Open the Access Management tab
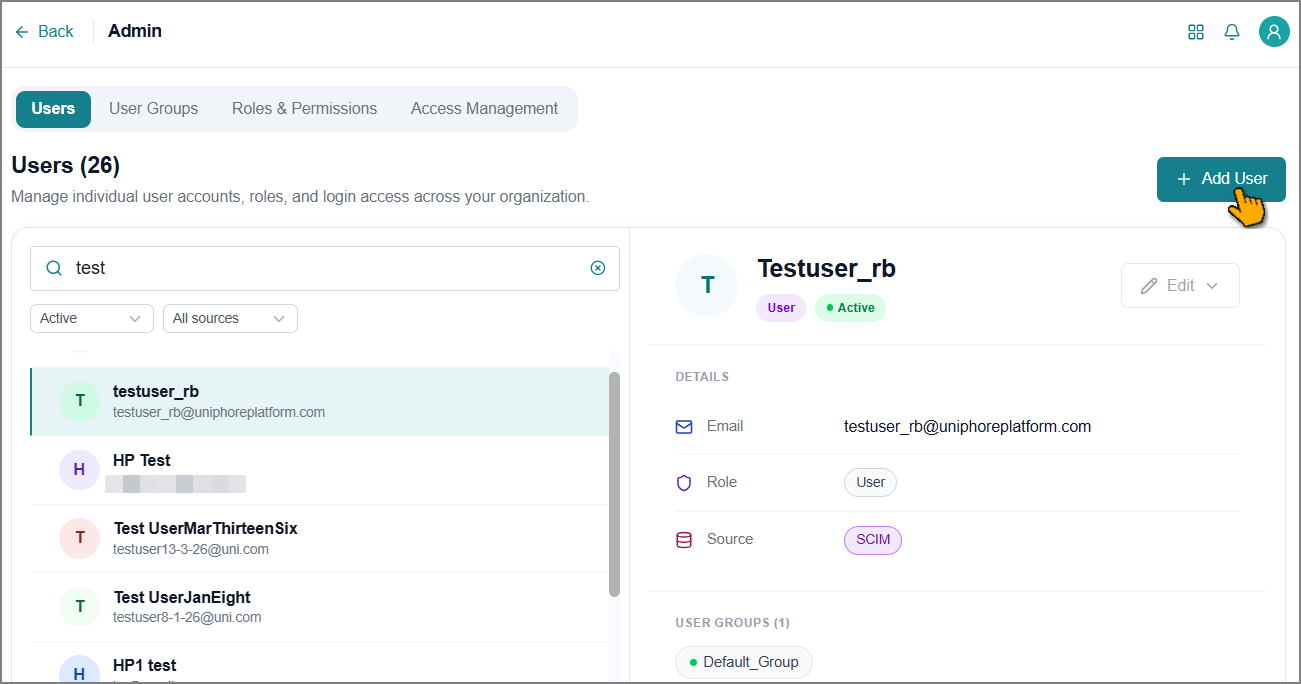The image size is (1301, 684). 485,109
